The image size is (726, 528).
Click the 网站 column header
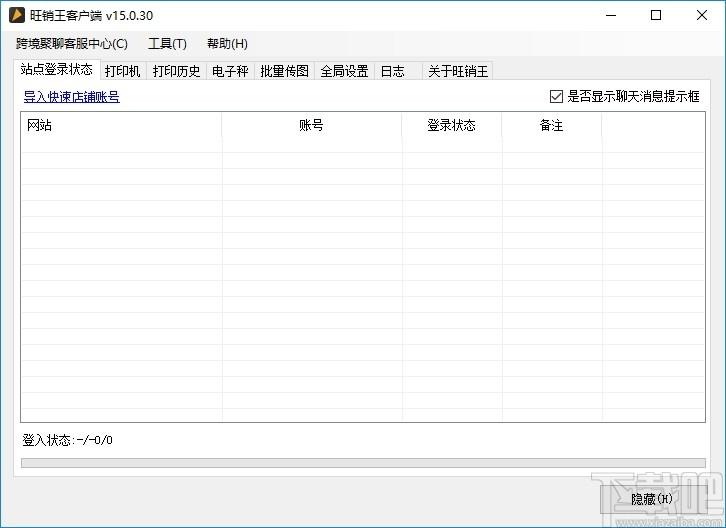click(x=121, y=125)
